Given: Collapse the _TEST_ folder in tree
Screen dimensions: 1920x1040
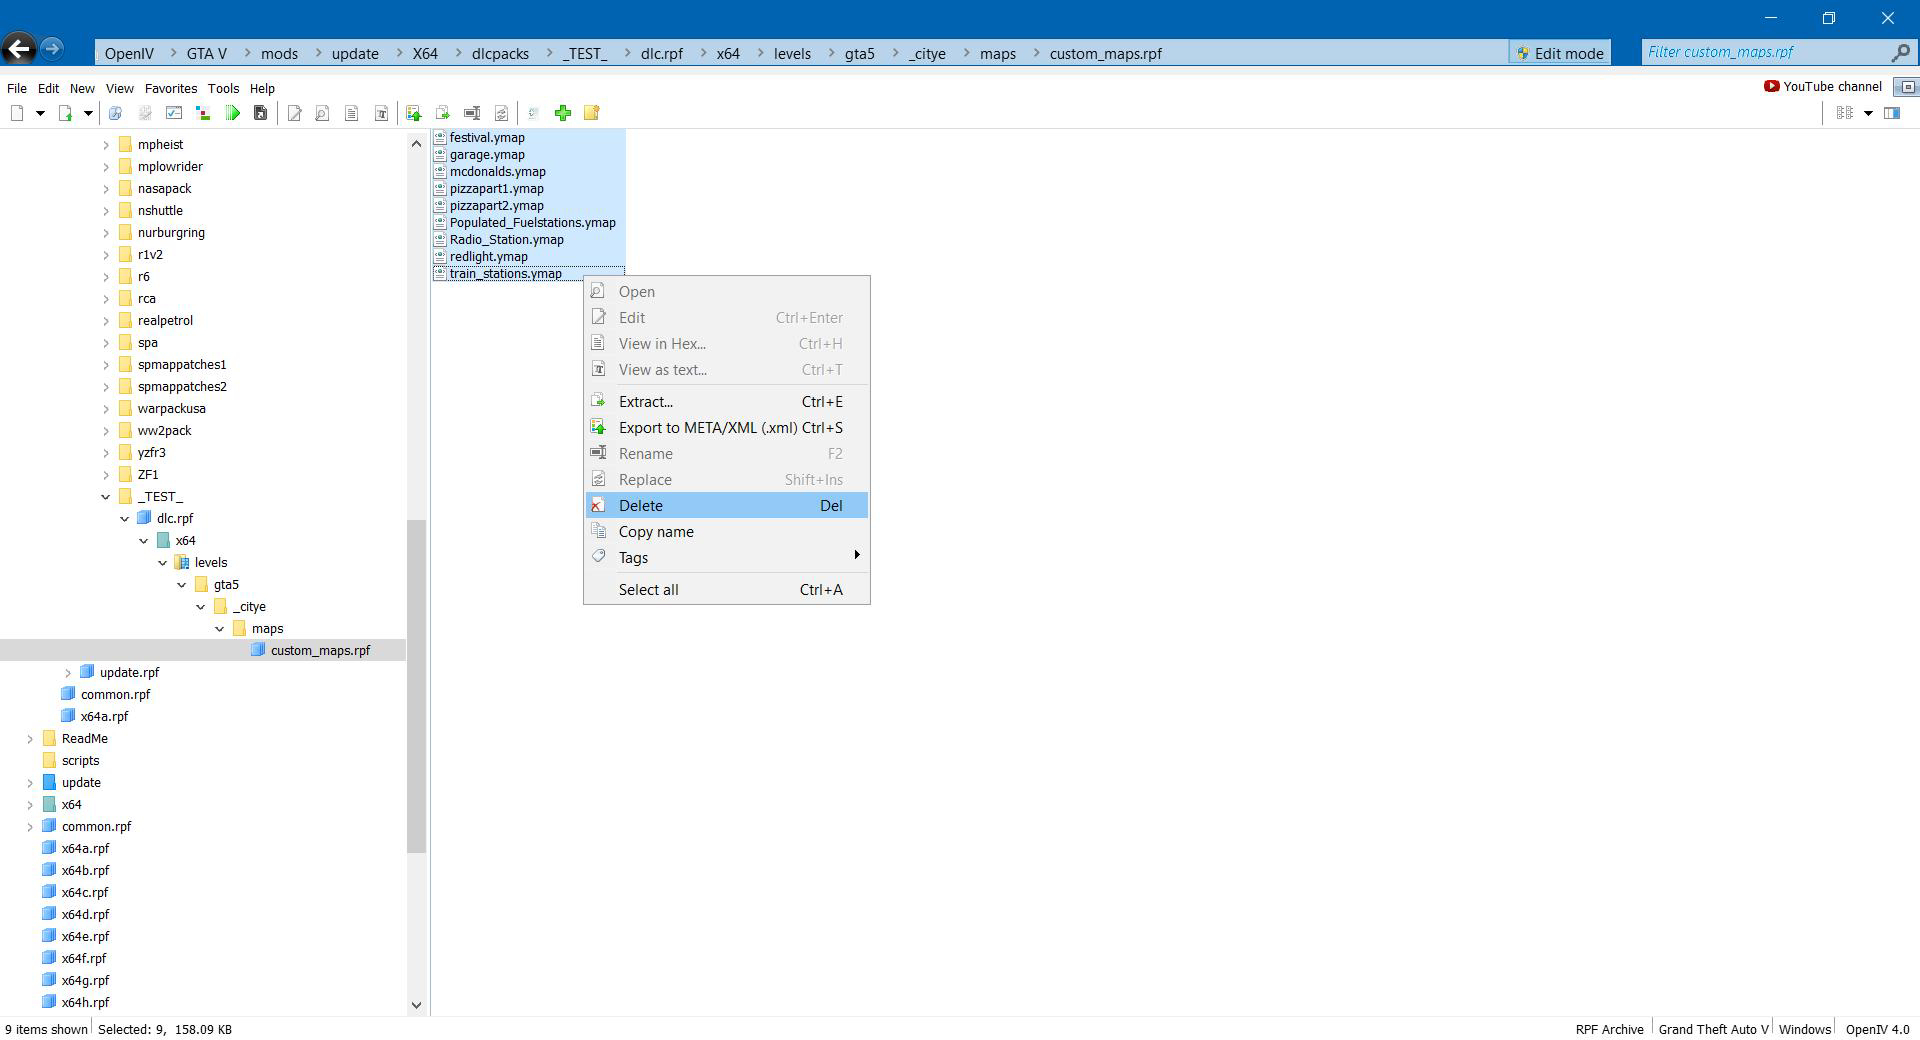Looking at the screenshot, I should coord(106,497).
